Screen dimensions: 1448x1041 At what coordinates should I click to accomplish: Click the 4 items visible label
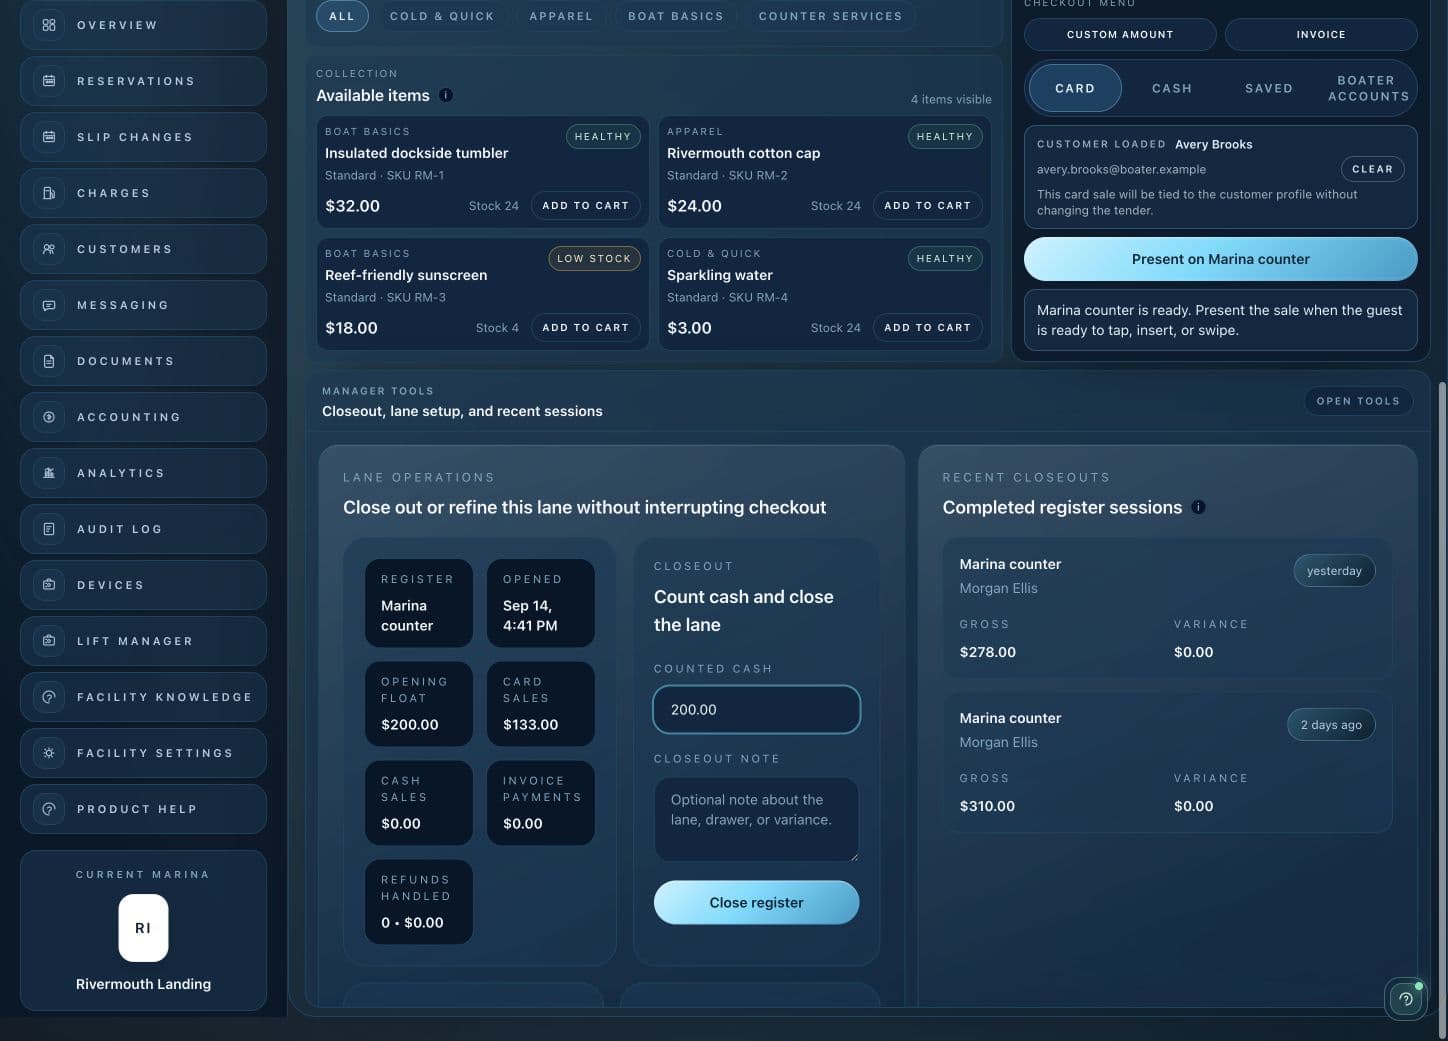(951, 99)
